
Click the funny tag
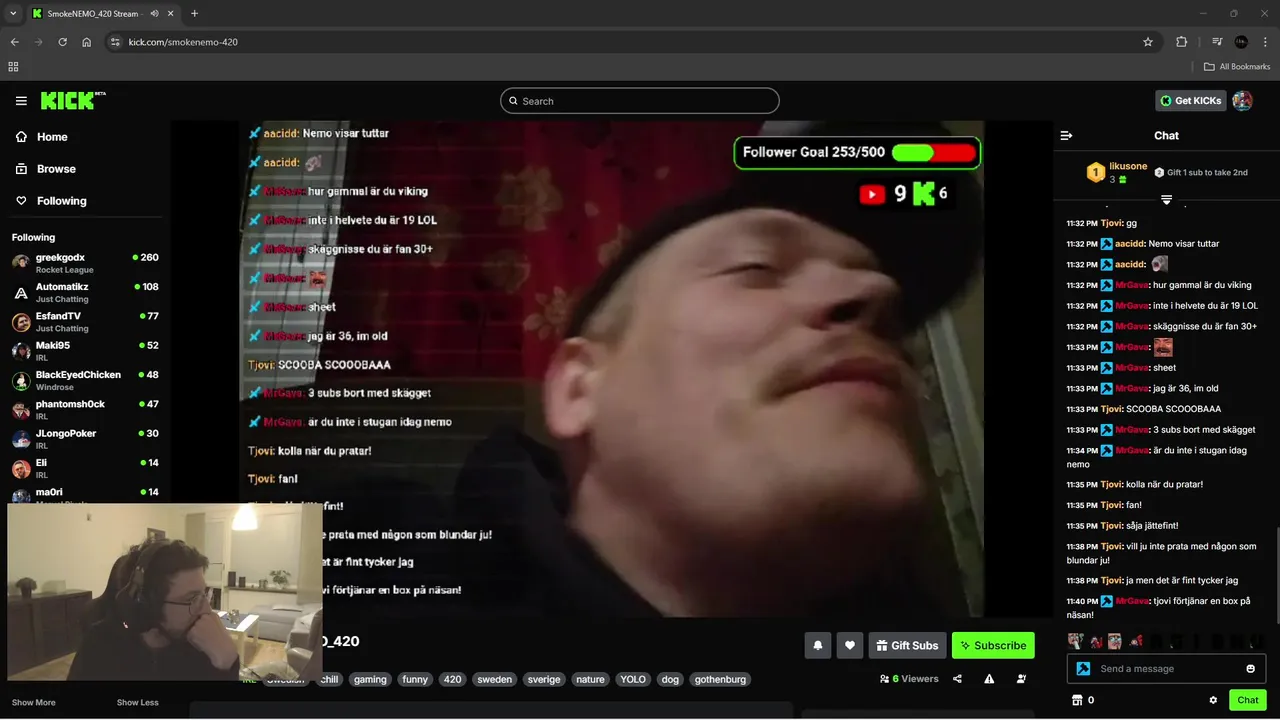(415, 679)
